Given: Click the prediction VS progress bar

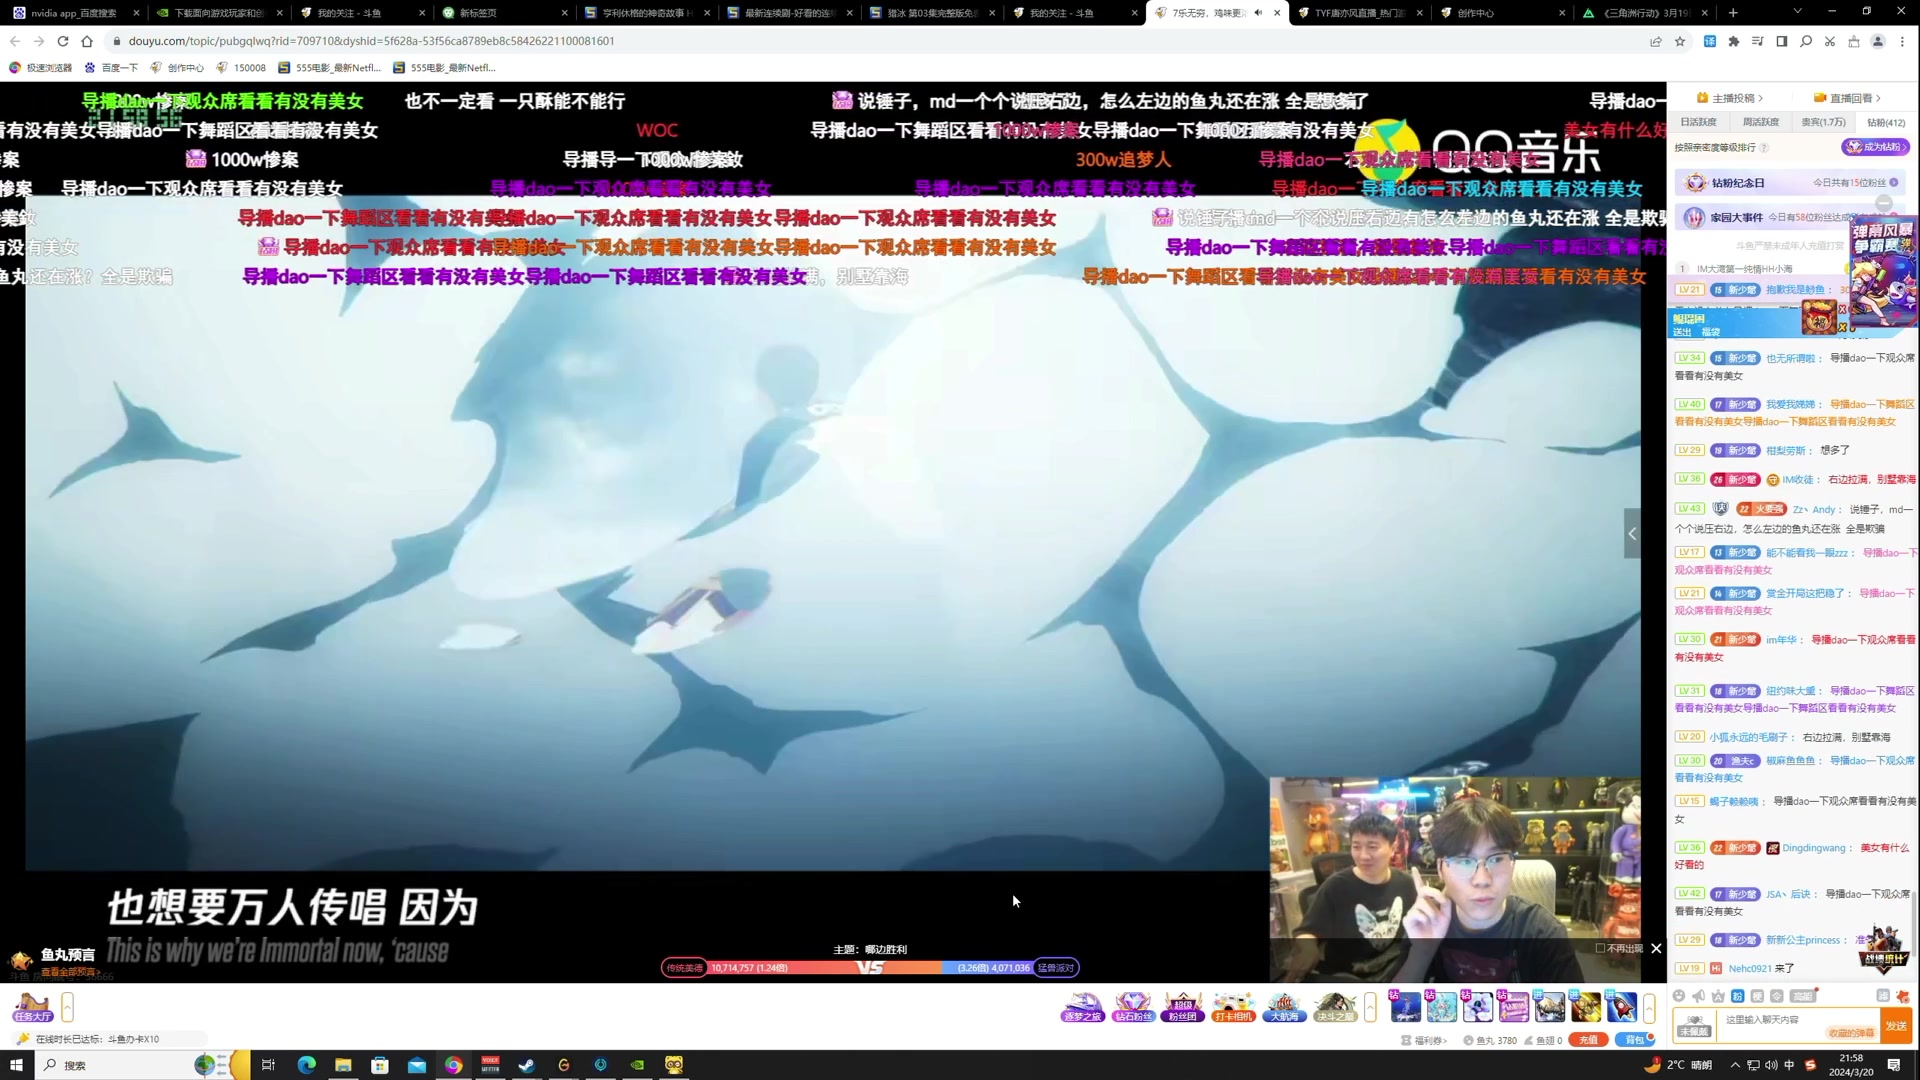Looking at the screenshot, I should 869,967.
